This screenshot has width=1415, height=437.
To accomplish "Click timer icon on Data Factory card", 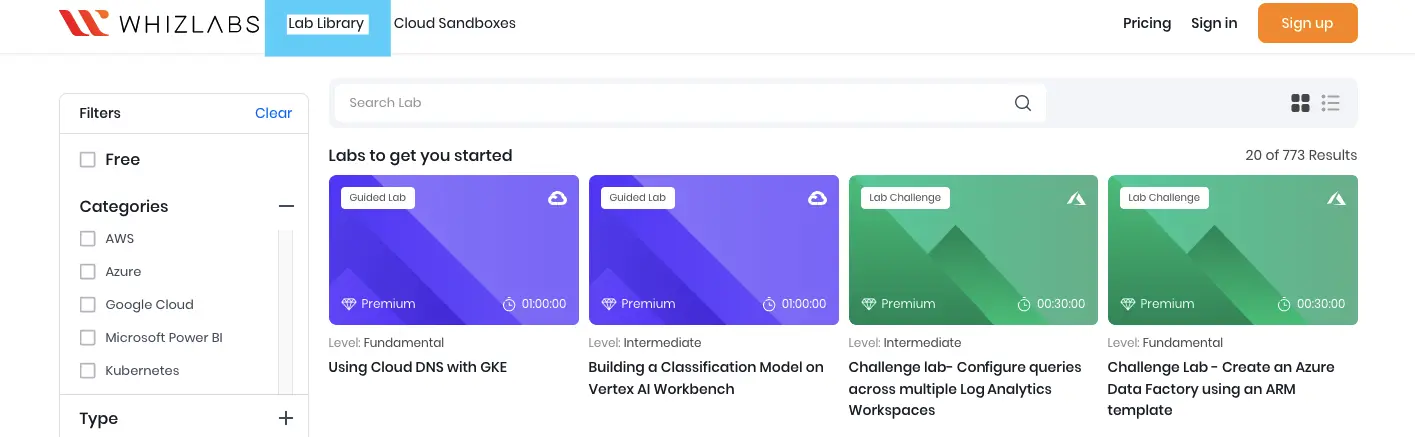I will tap(1284, 303).
